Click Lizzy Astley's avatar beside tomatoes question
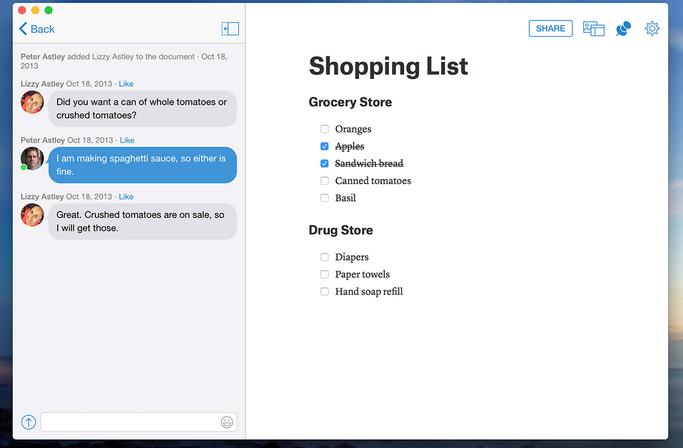The image size is (683, 448). coord(32,102)
